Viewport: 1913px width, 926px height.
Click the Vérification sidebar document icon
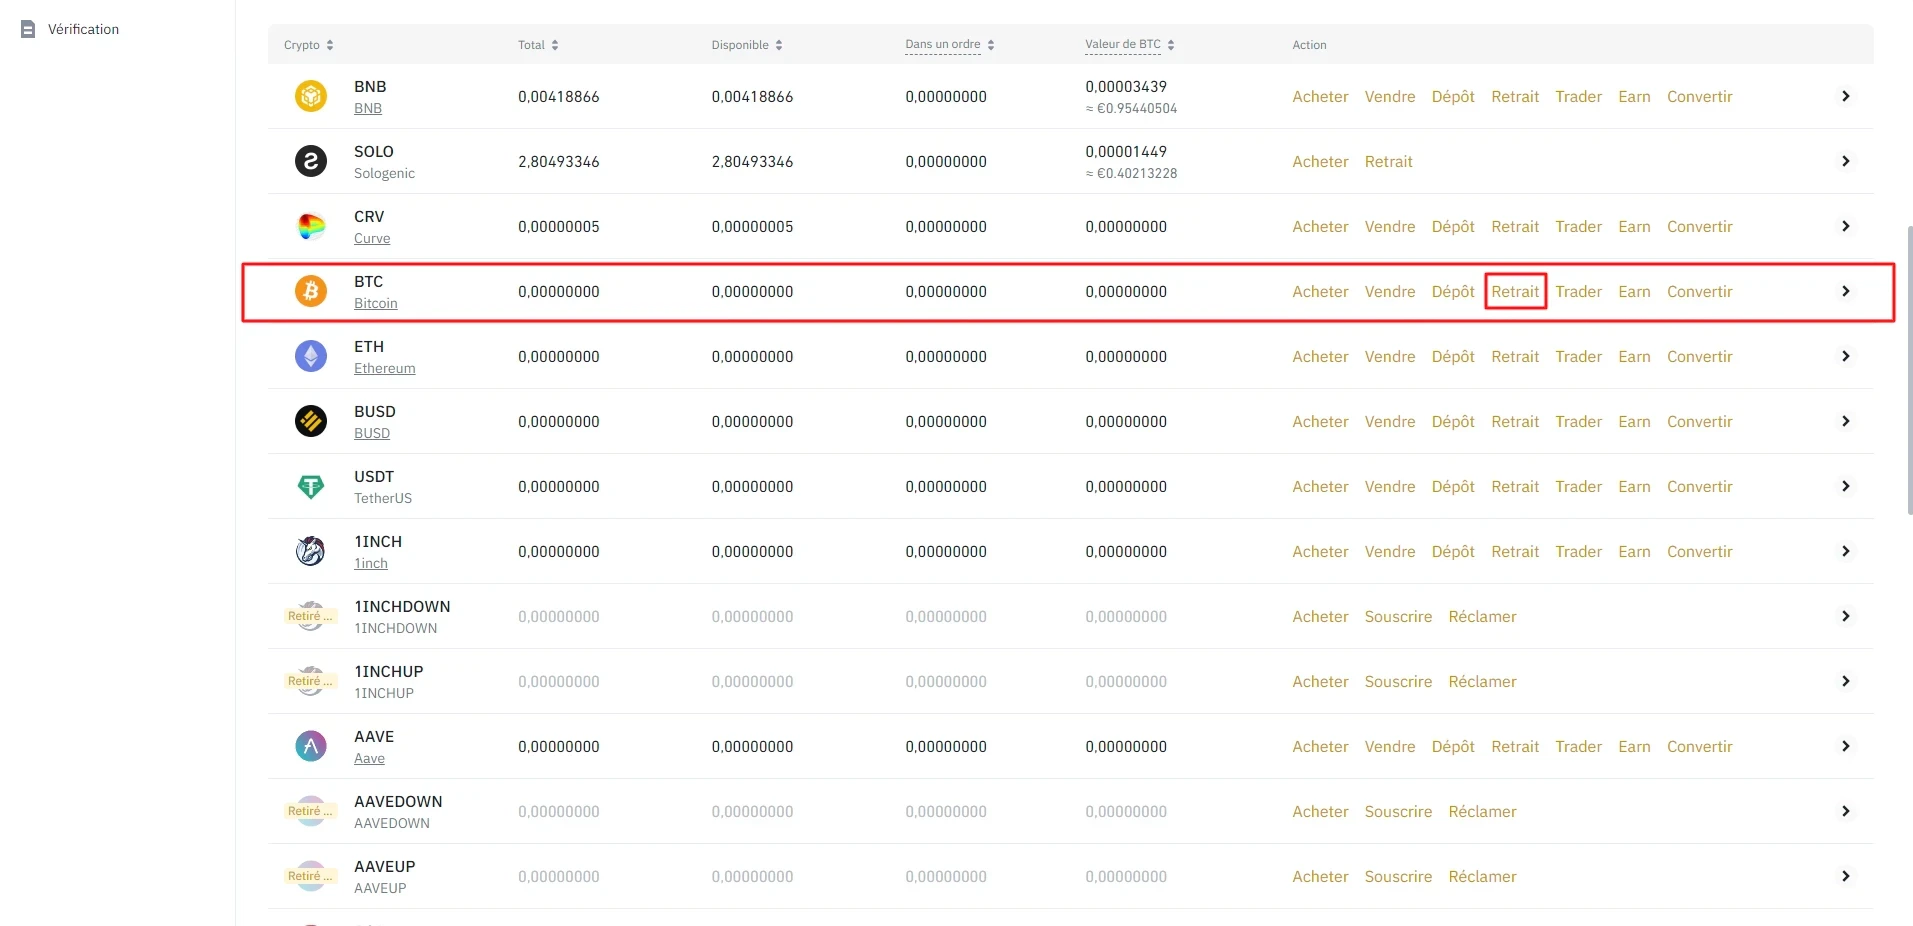click(x=28, y=29)
